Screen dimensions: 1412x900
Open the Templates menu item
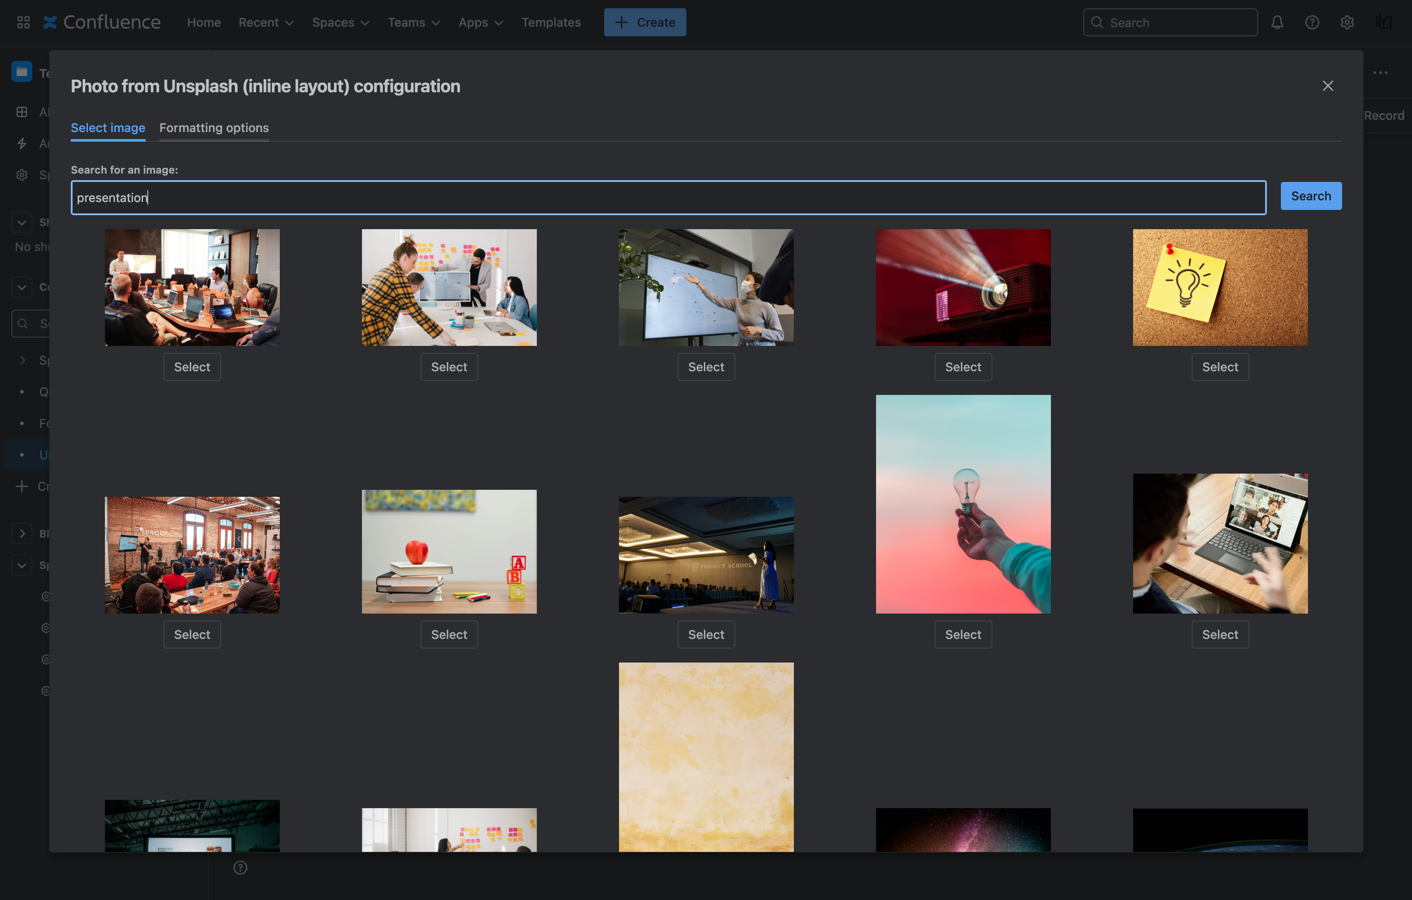(x=551, y=22)
